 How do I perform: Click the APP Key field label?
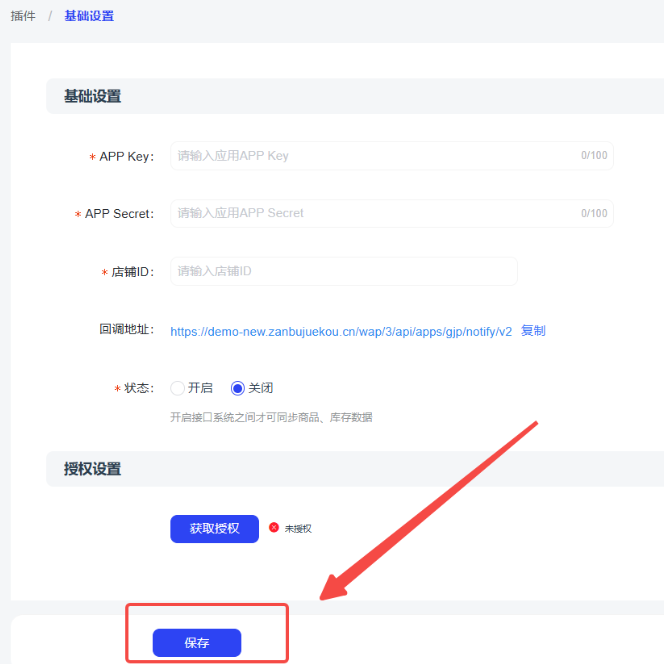126,157
